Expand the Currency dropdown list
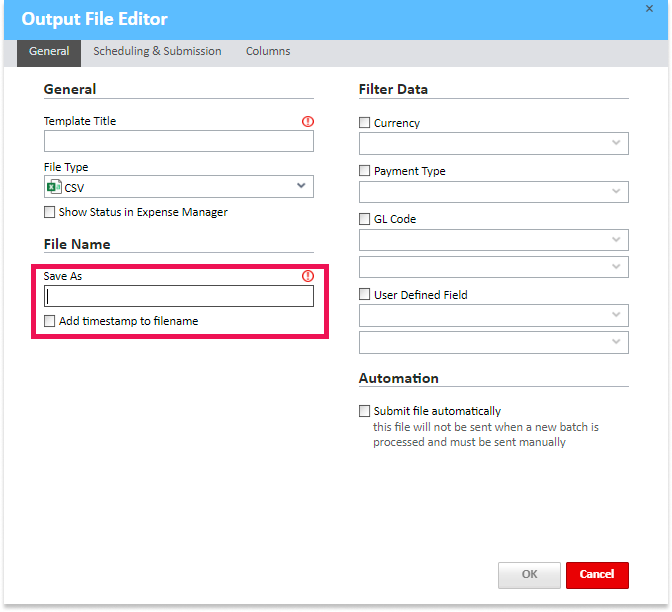The width and height of the screenshot is (672, 612). coord(616,143)
